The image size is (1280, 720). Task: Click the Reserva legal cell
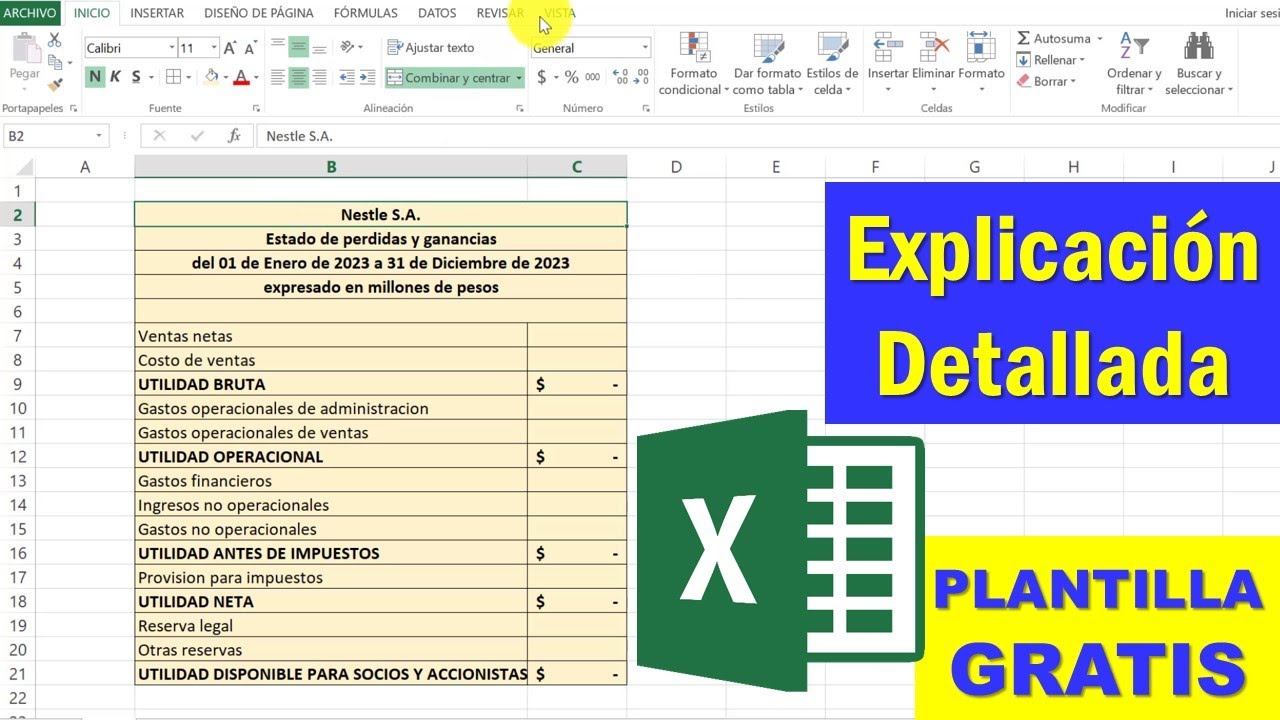point(331,626)
